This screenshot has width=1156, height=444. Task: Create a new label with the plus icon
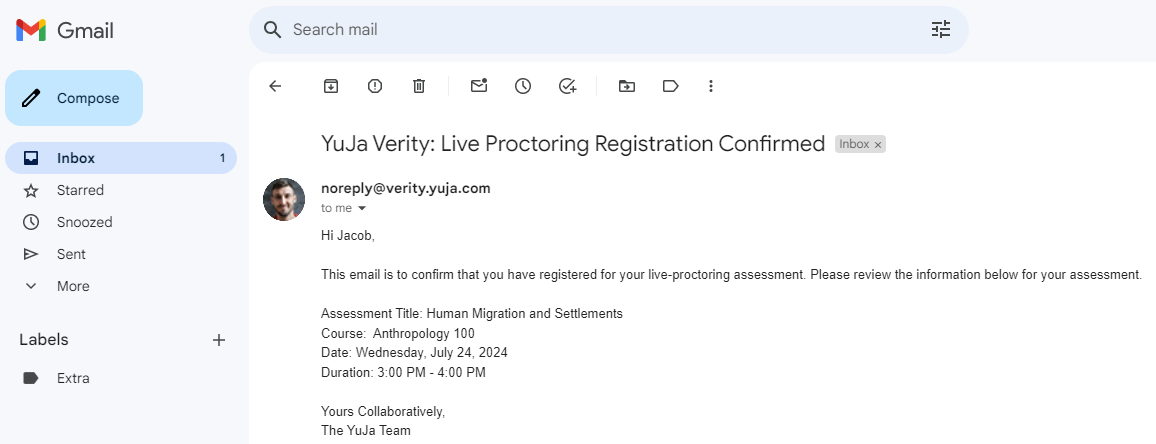point(219,340)
